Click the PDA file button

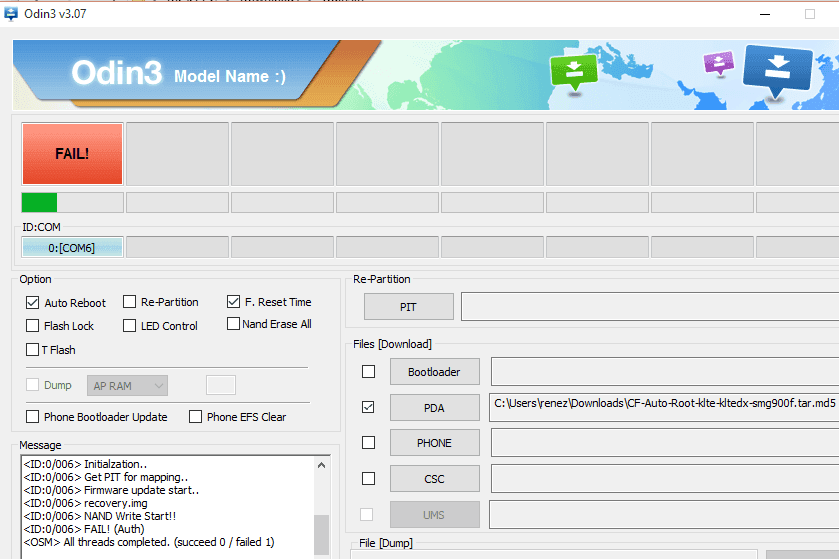[434, 408]
